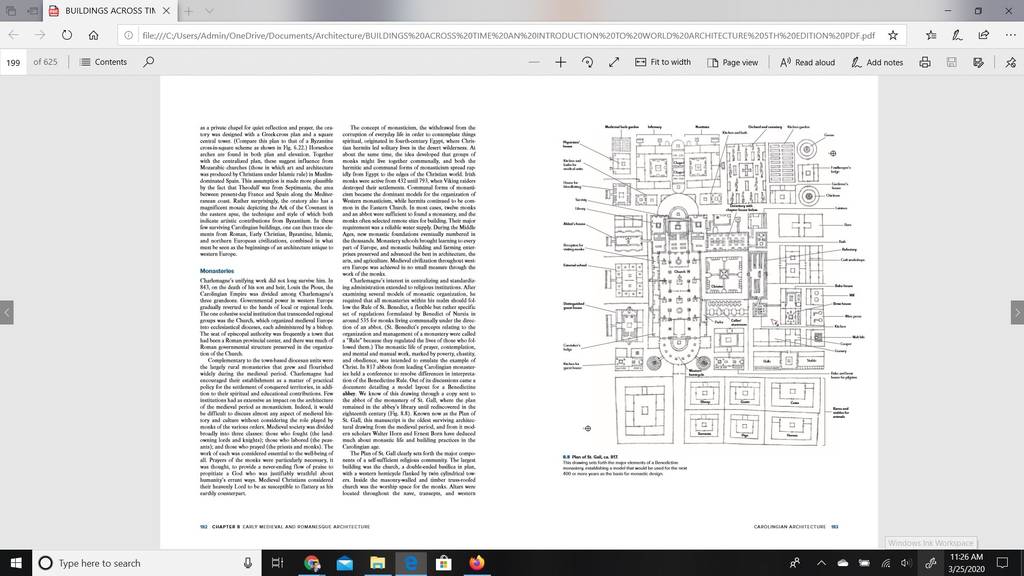Share this page using the share icon

coord(984,35)
